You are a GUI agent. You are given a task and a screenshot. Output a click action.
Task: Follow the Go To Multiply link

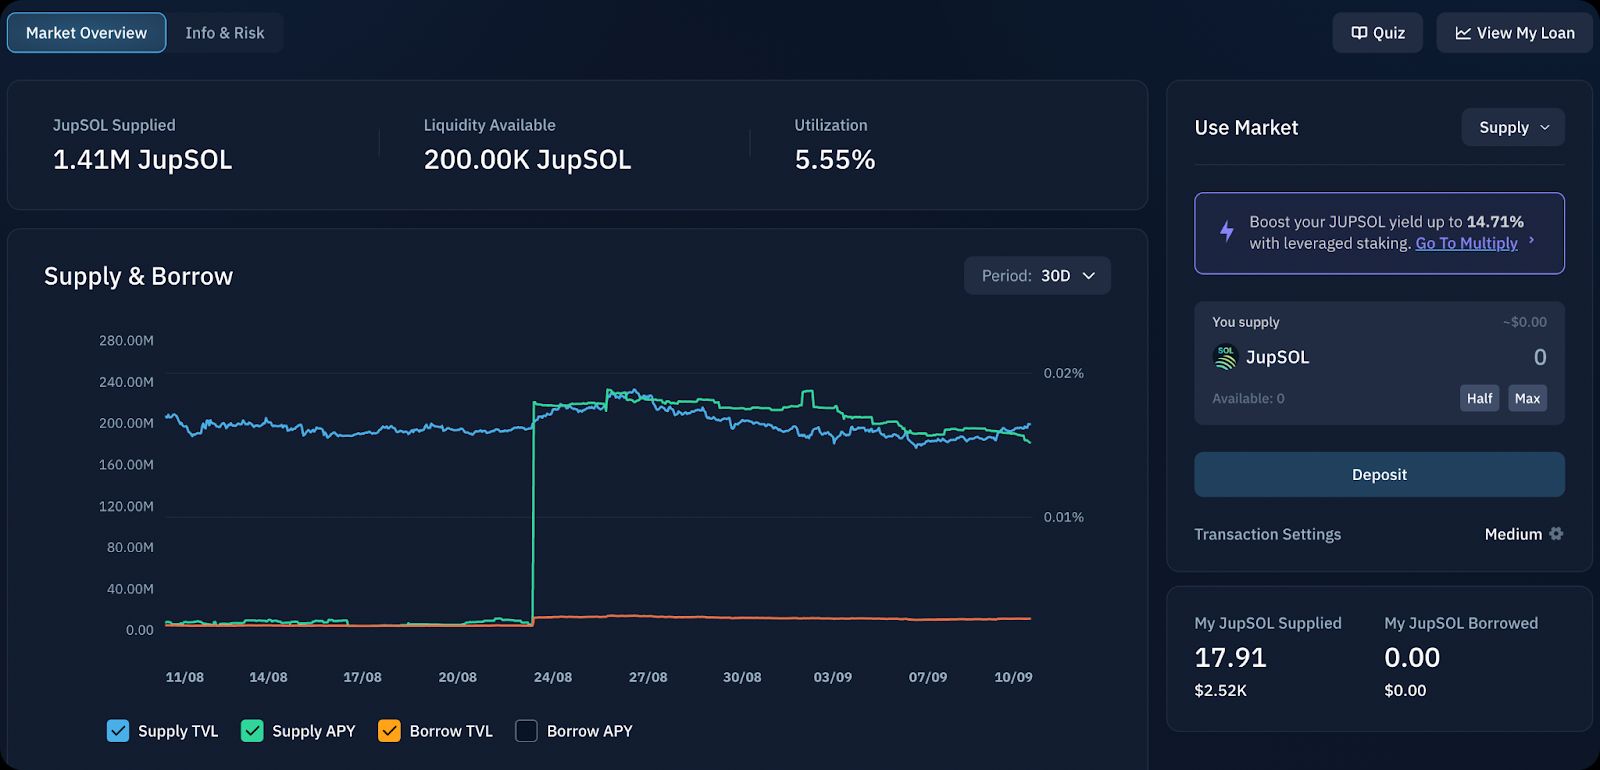pos(1466,243)
